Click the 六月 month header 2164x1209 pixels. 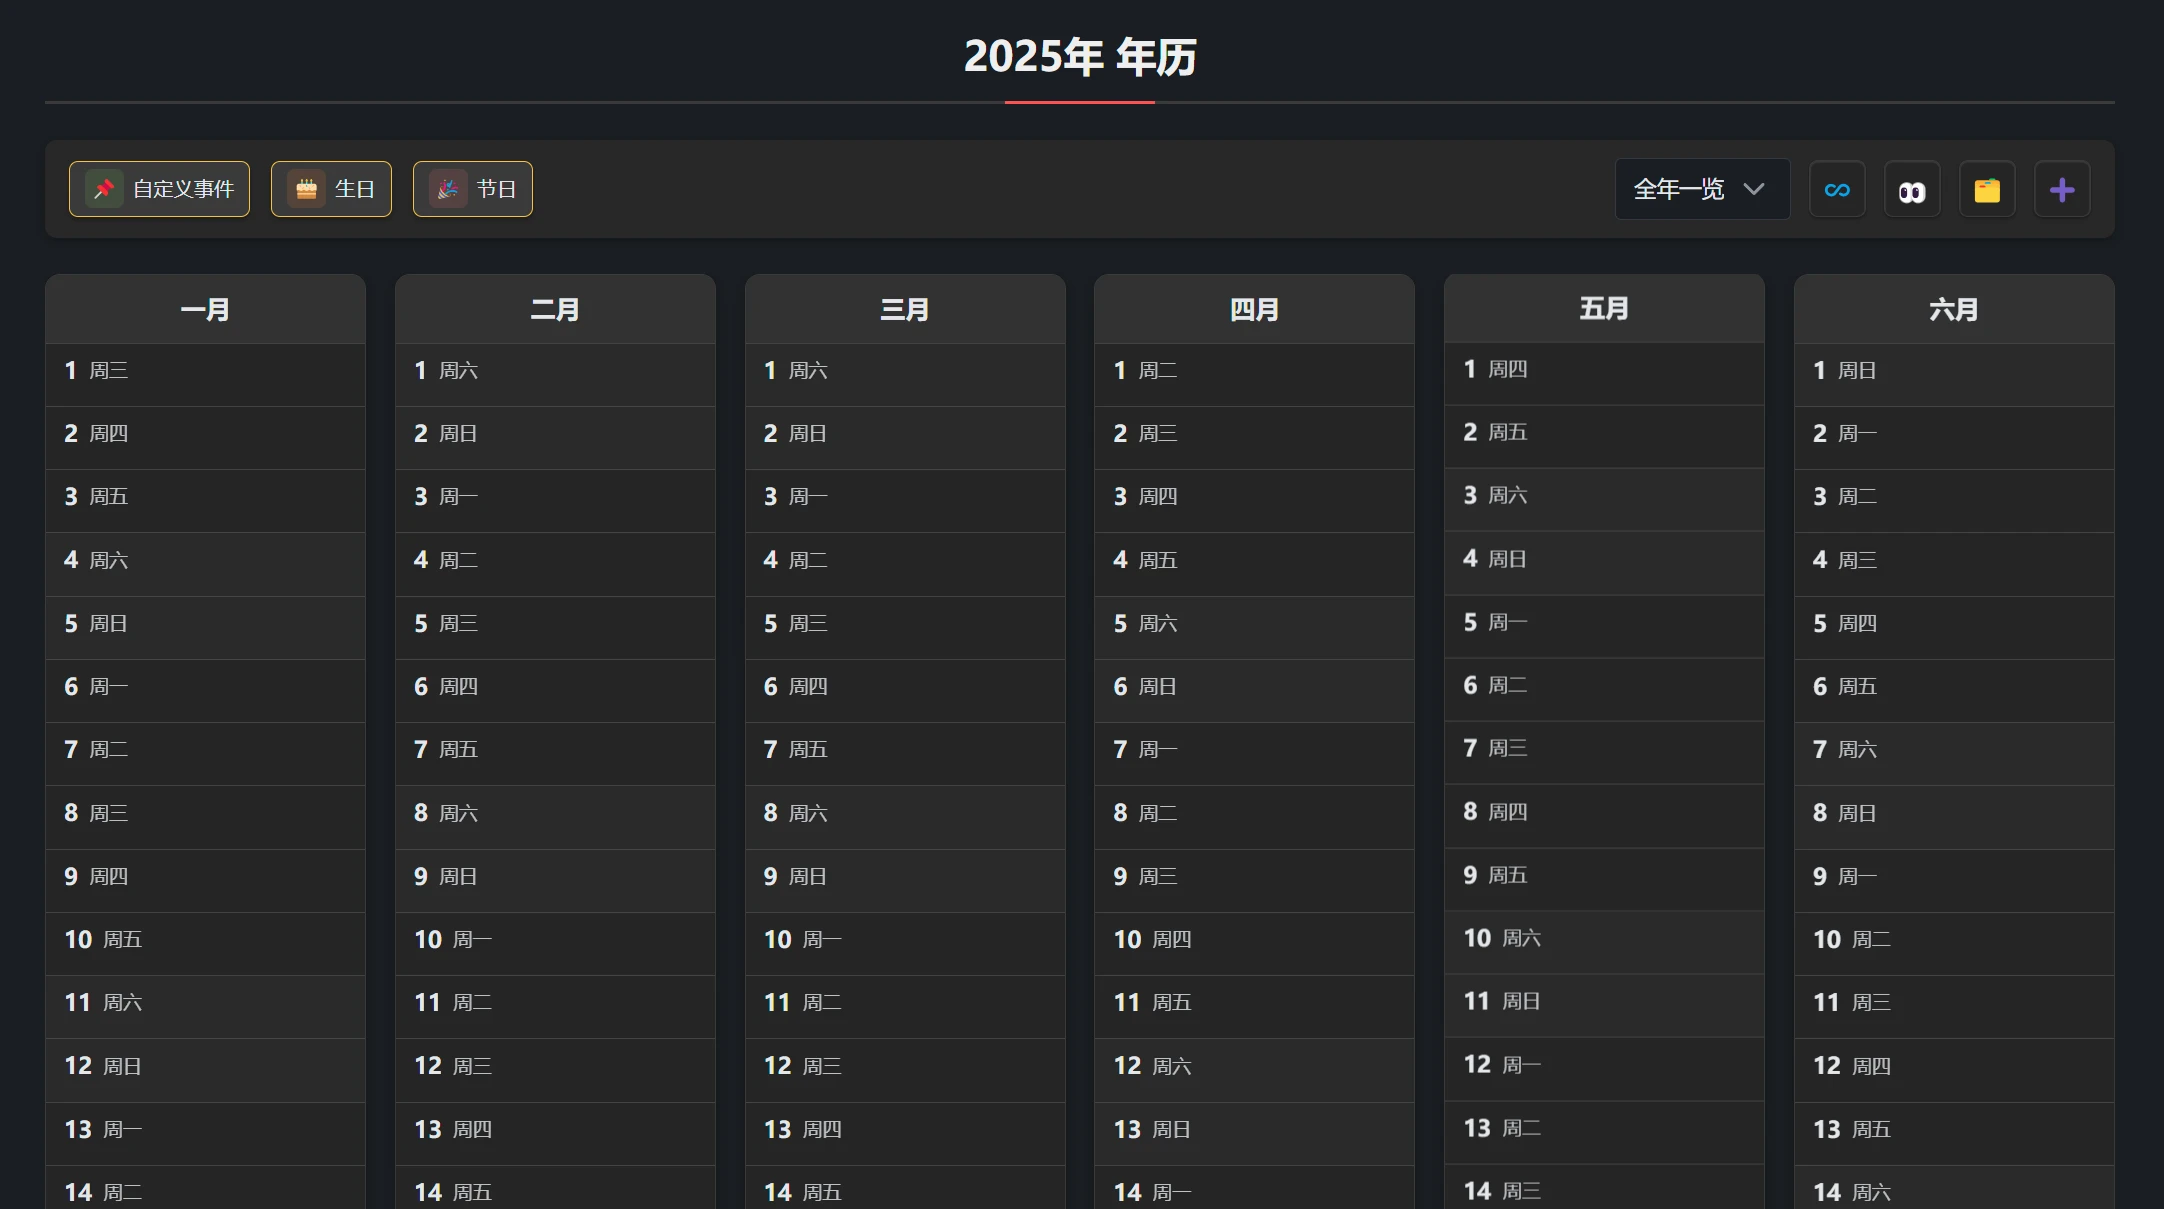point(1953,310)
